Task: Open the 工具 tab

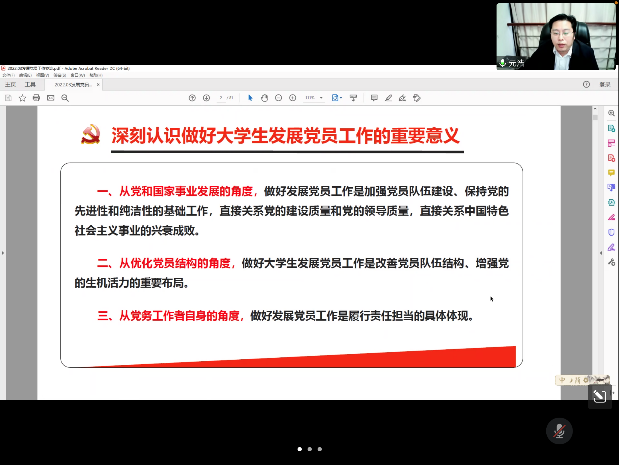Action: 30,85
